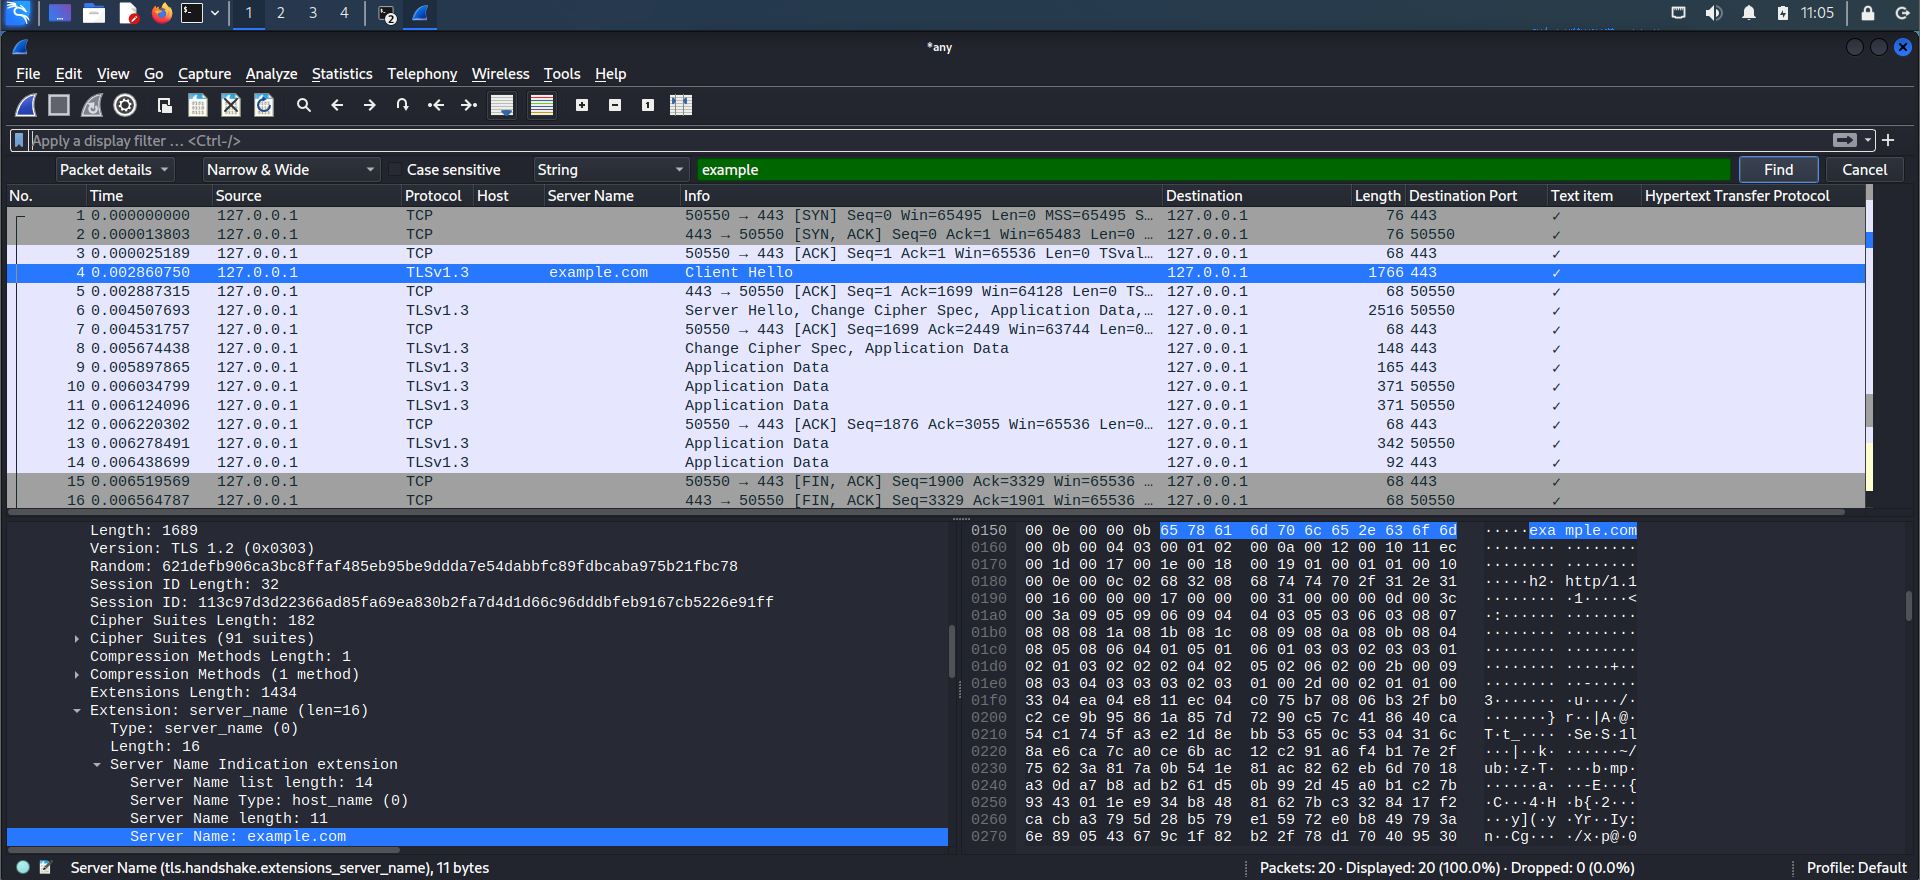Click the find packet magnifier icon
The height and width of the screenshot is (880, 1920).
click(304, 105)
